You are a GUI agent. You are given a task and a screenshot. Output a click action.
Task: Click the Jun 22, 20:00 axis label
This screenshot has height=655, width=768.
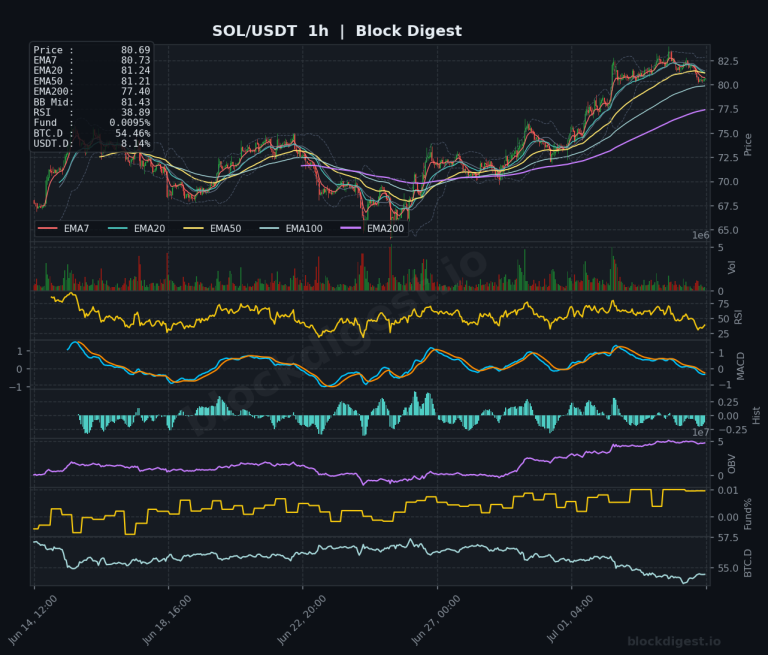tap(302, 620)
